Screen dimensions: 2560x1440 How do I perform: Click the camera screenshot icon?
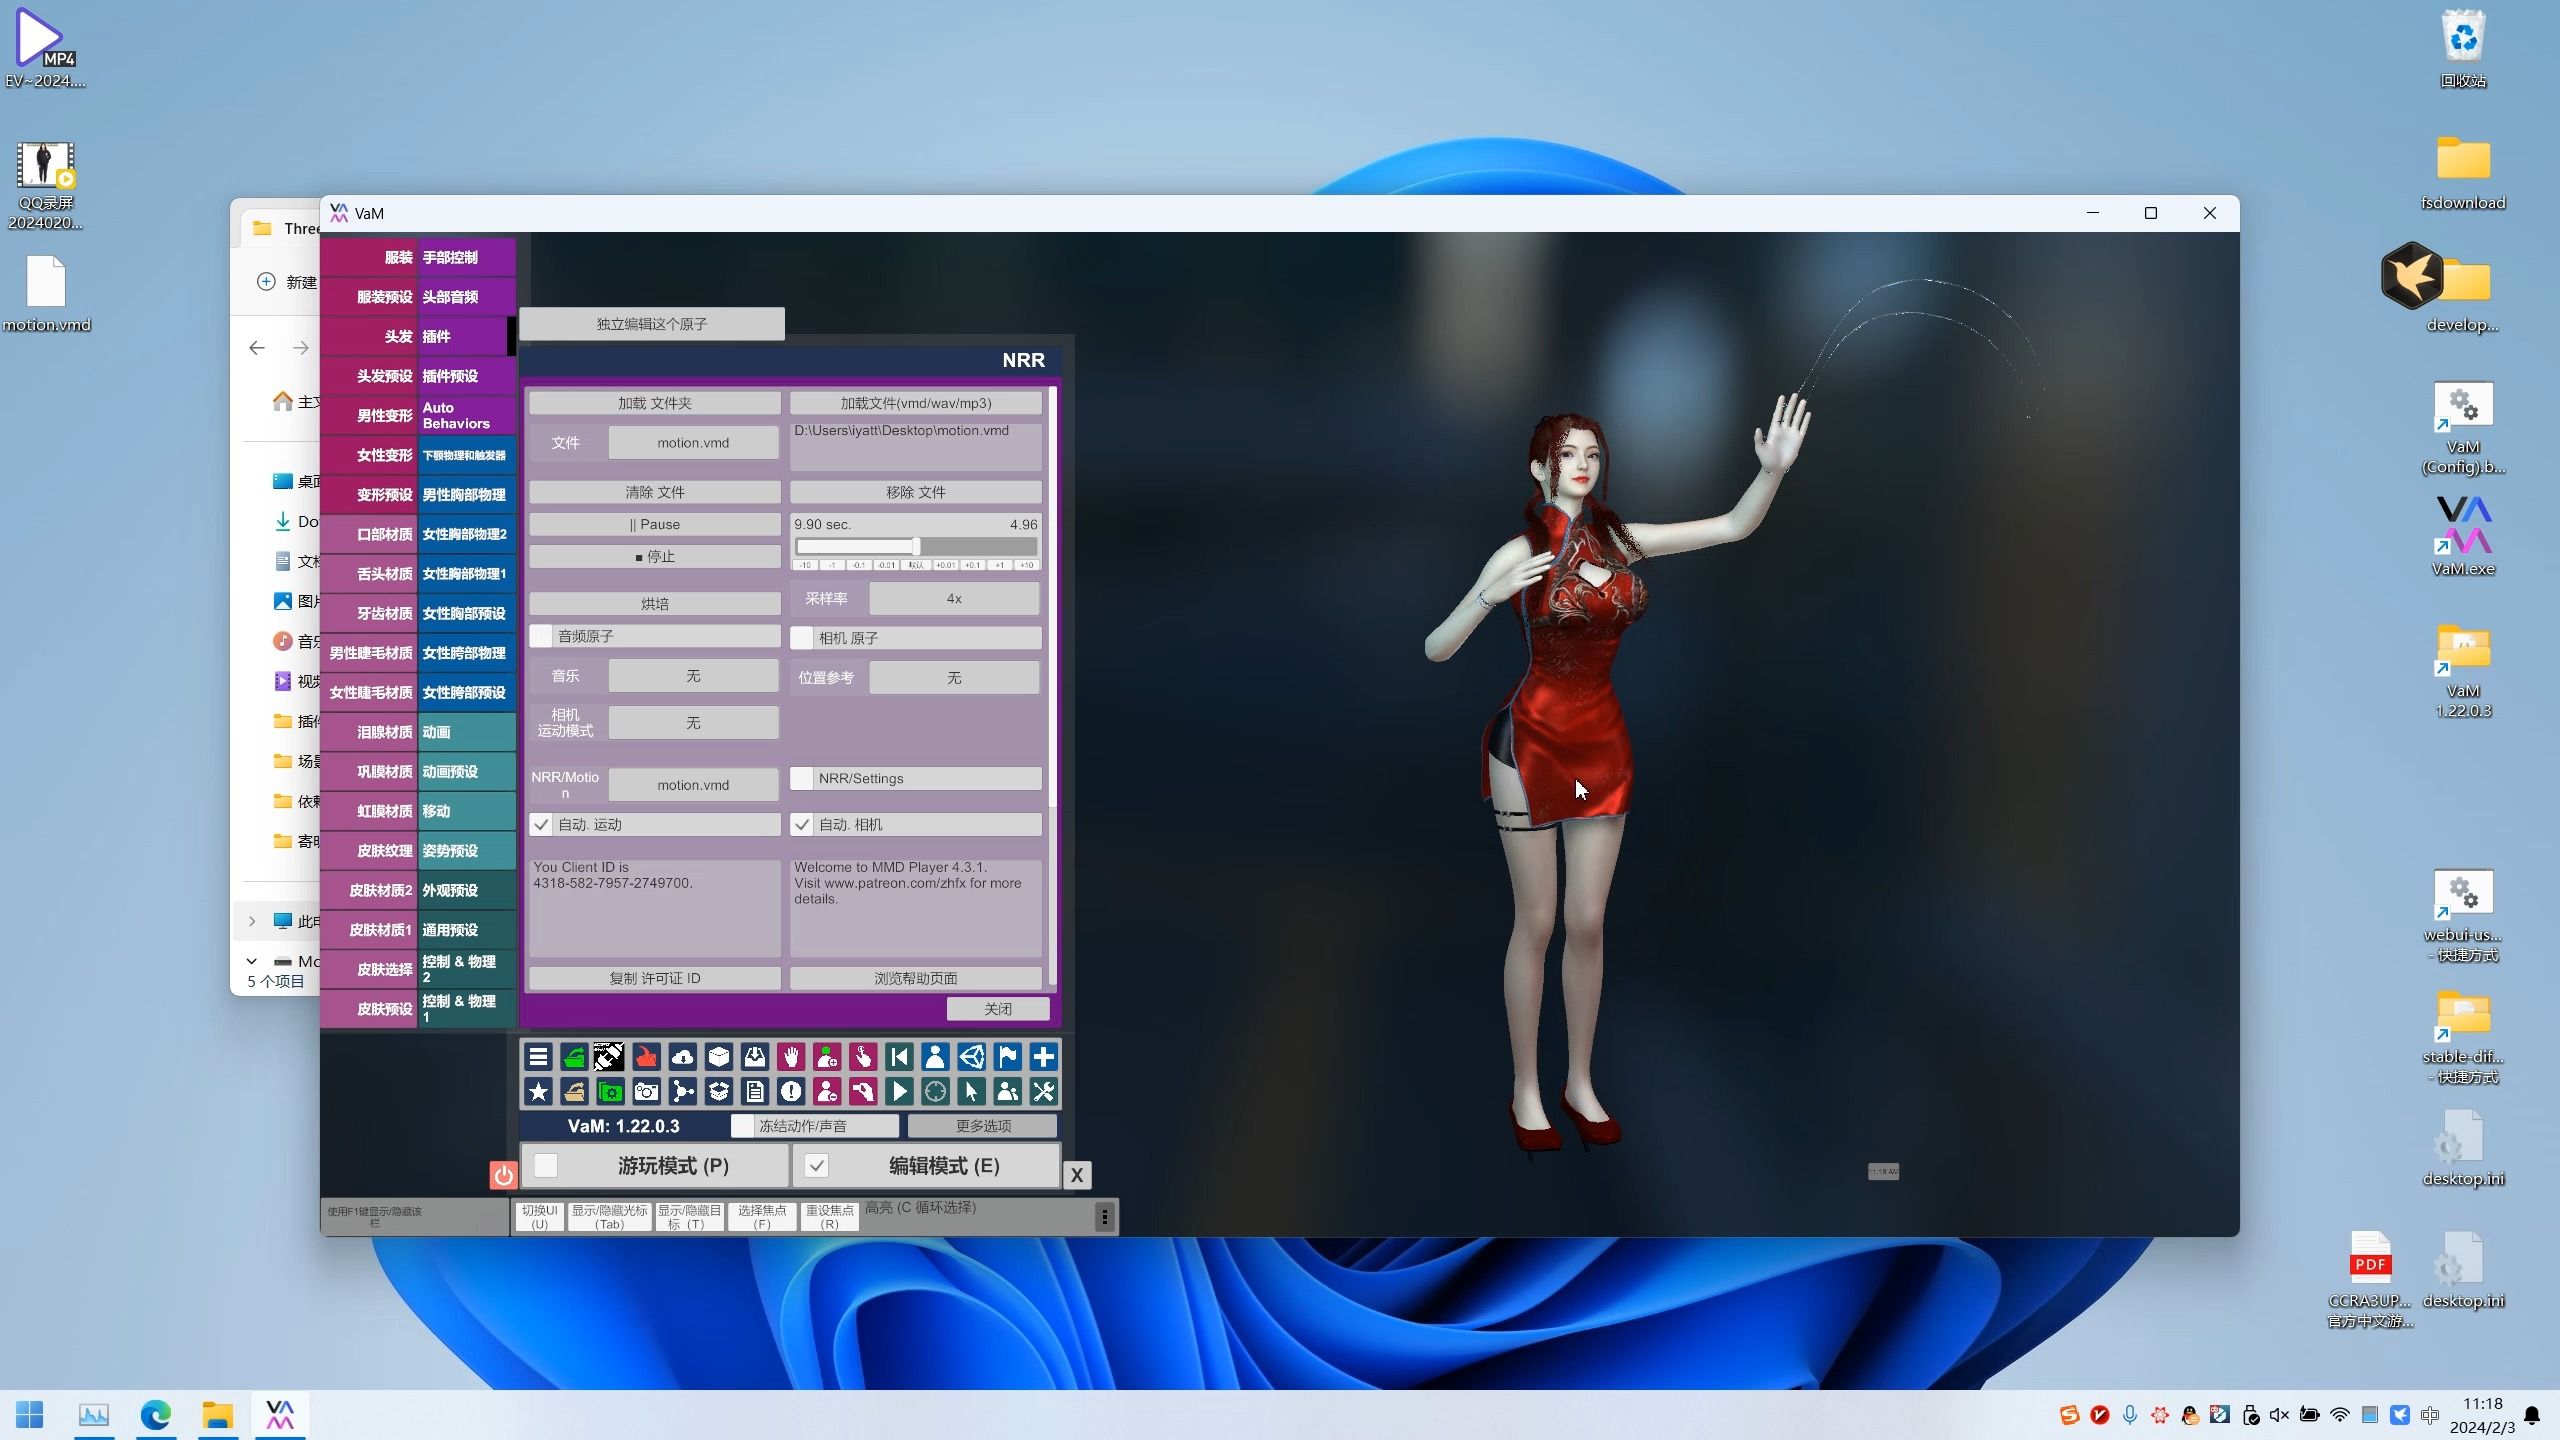pos(646,1092)
